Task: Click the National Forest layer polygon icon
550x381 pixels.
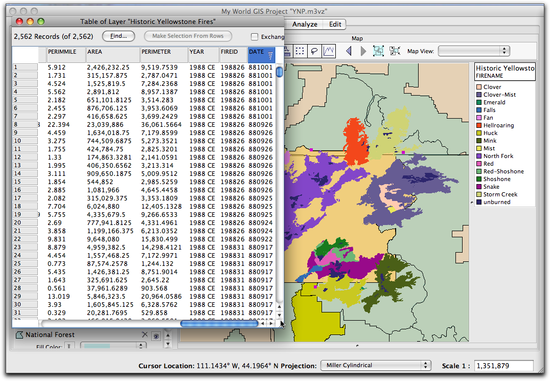Action: pyautogui.click(x=20, y=335)
